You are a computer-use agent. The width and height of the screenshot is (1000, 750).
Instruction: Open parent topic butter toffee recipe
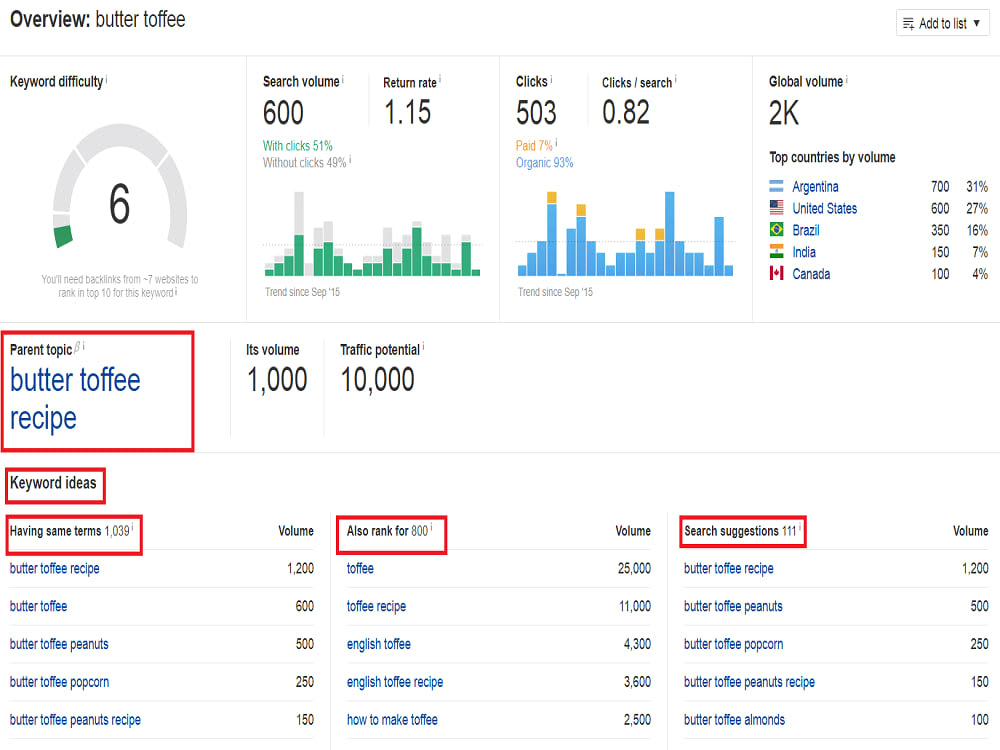(75, 399)
